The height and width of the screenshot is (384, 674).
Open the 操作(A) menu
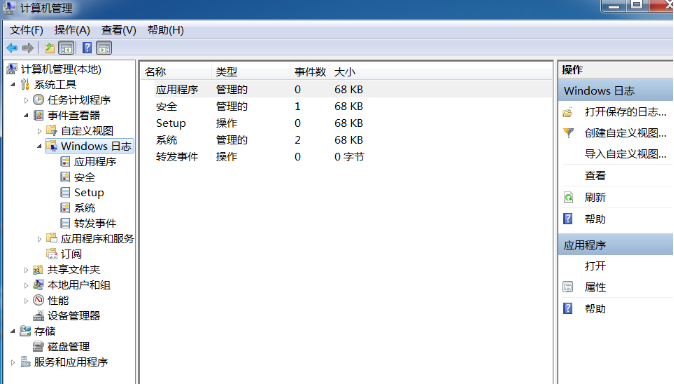click(x=72, y=30)
